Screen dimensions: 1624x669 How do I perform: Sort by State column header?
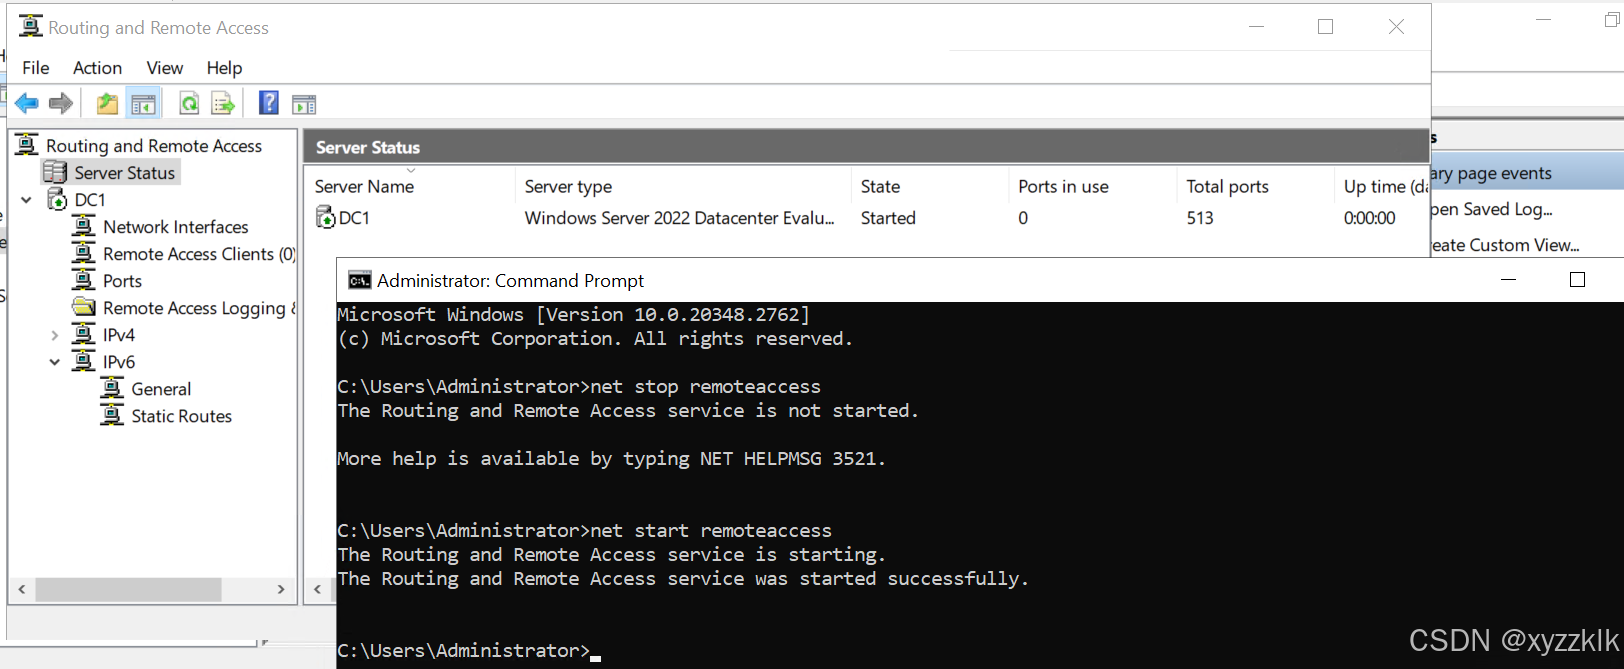(930, 186)
